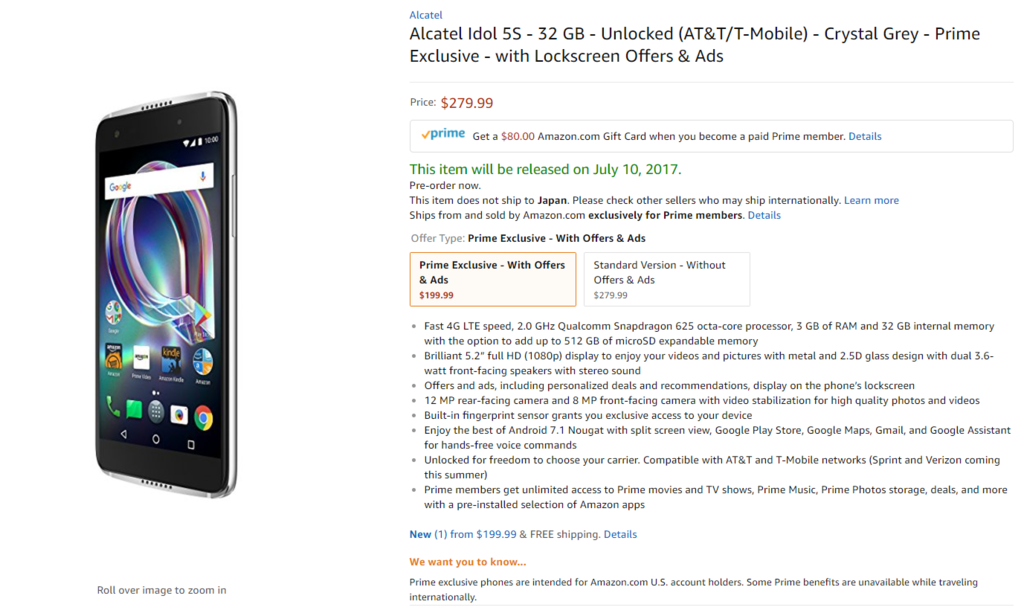Open Details link next to FREE shipping
The image size is (1024, 613).
(x=620, y=534)
